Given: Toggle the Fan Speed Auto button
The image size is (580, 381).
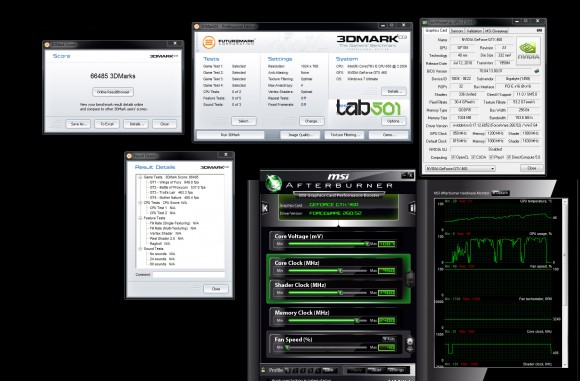Looking at the screenshot, I should click(x=389, y=339).
